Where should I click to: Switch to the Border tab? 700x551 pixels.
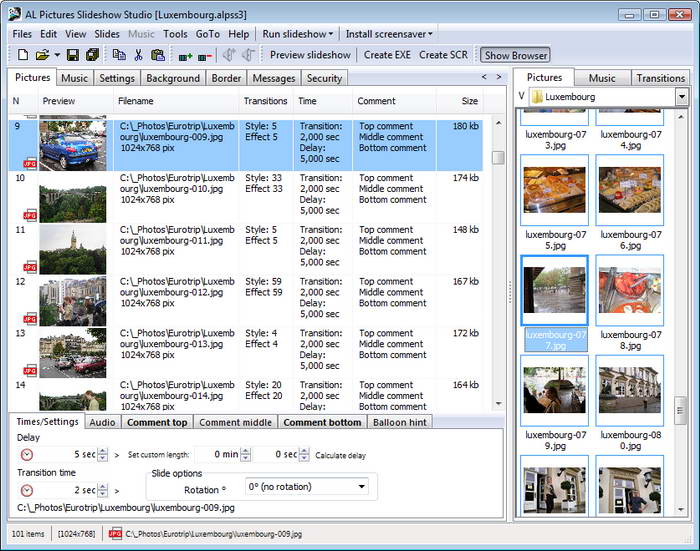point(226,78)
